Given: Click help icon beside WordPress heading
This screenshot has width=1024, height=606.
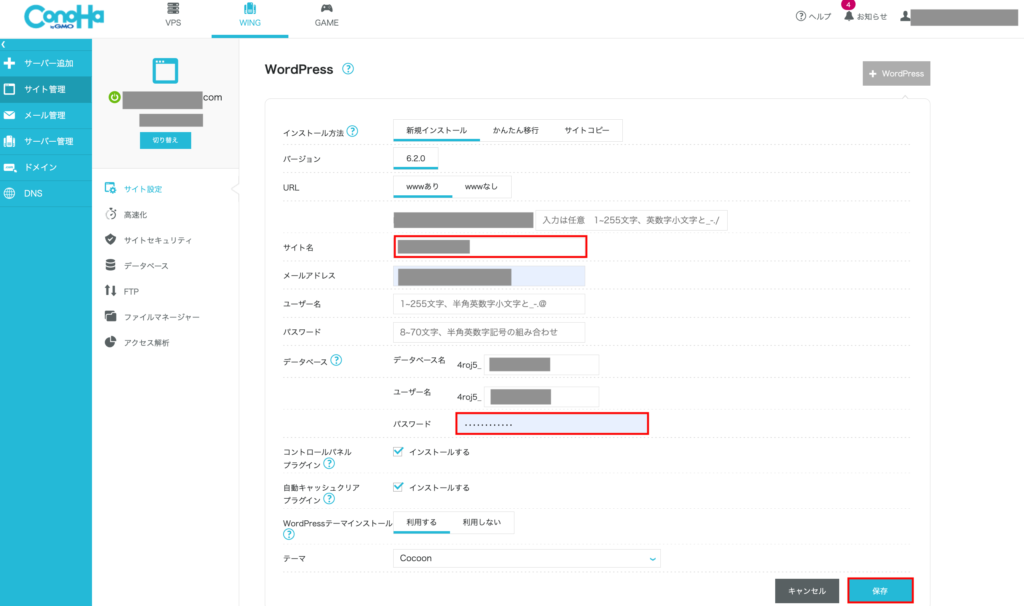Looking at the screenshot, I should click(x=348, y=69).
